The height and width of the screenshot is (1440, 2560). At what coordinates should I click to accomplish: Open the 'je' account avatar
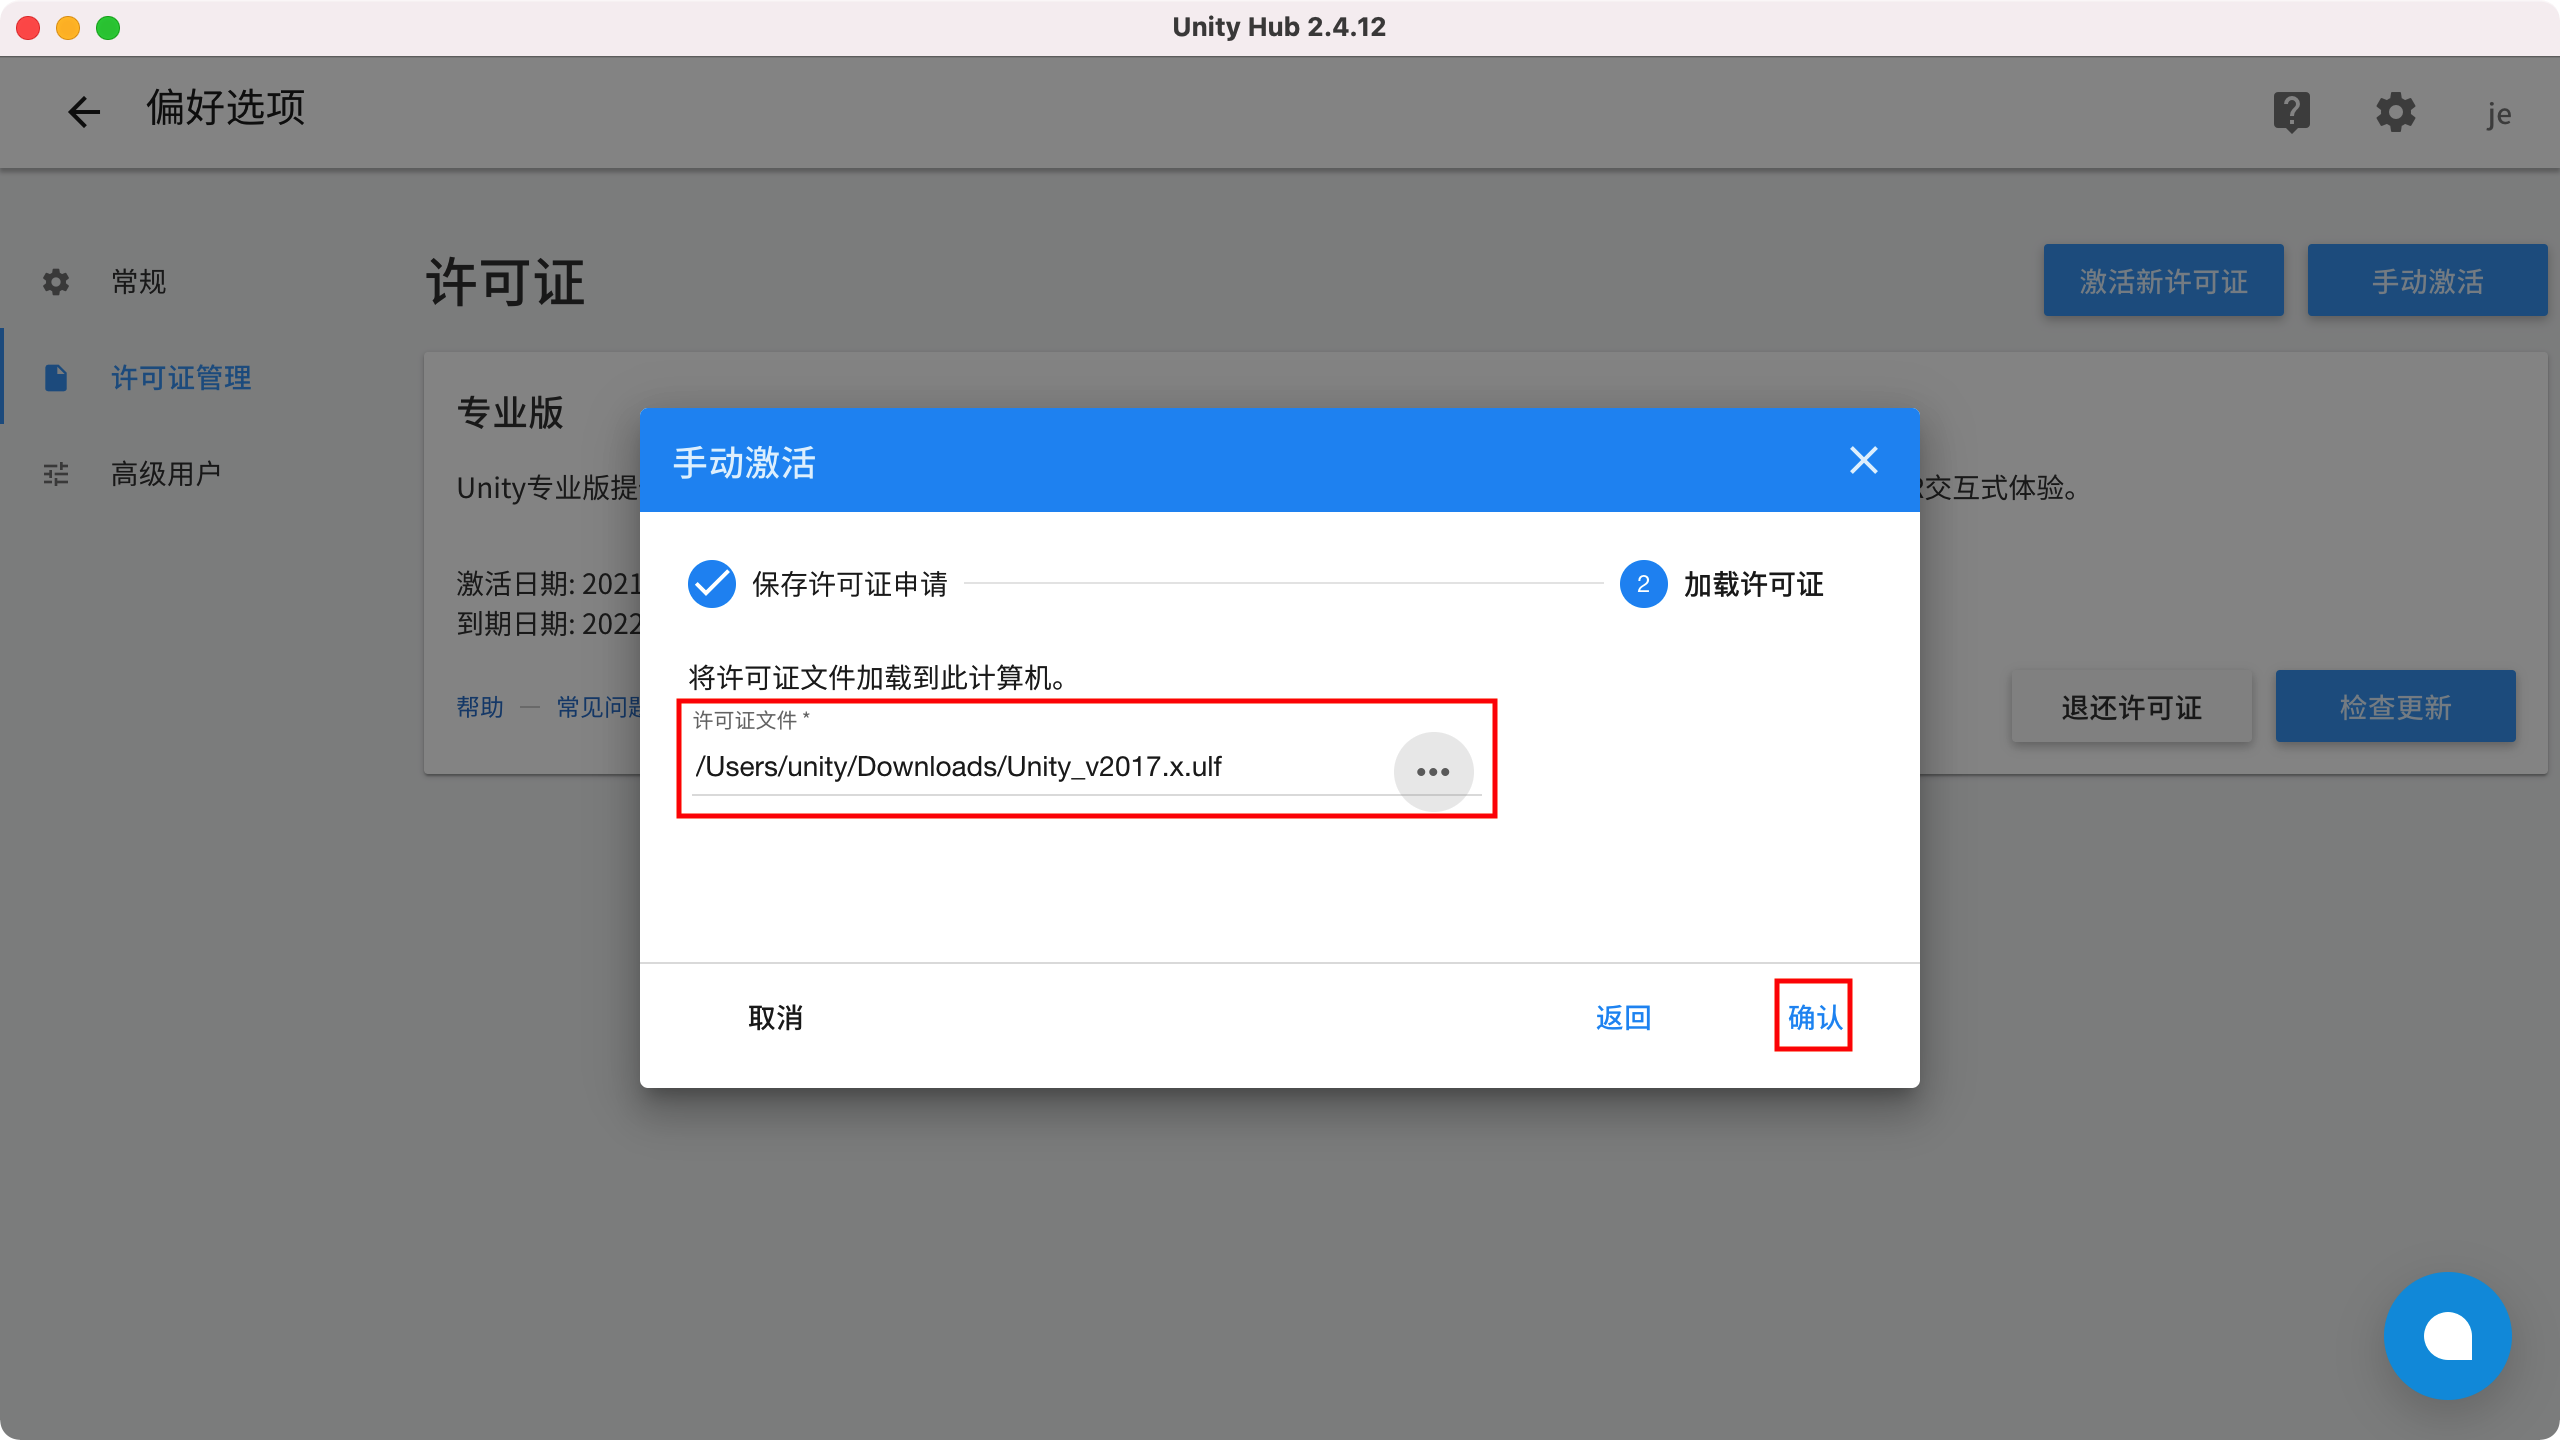2498,113
